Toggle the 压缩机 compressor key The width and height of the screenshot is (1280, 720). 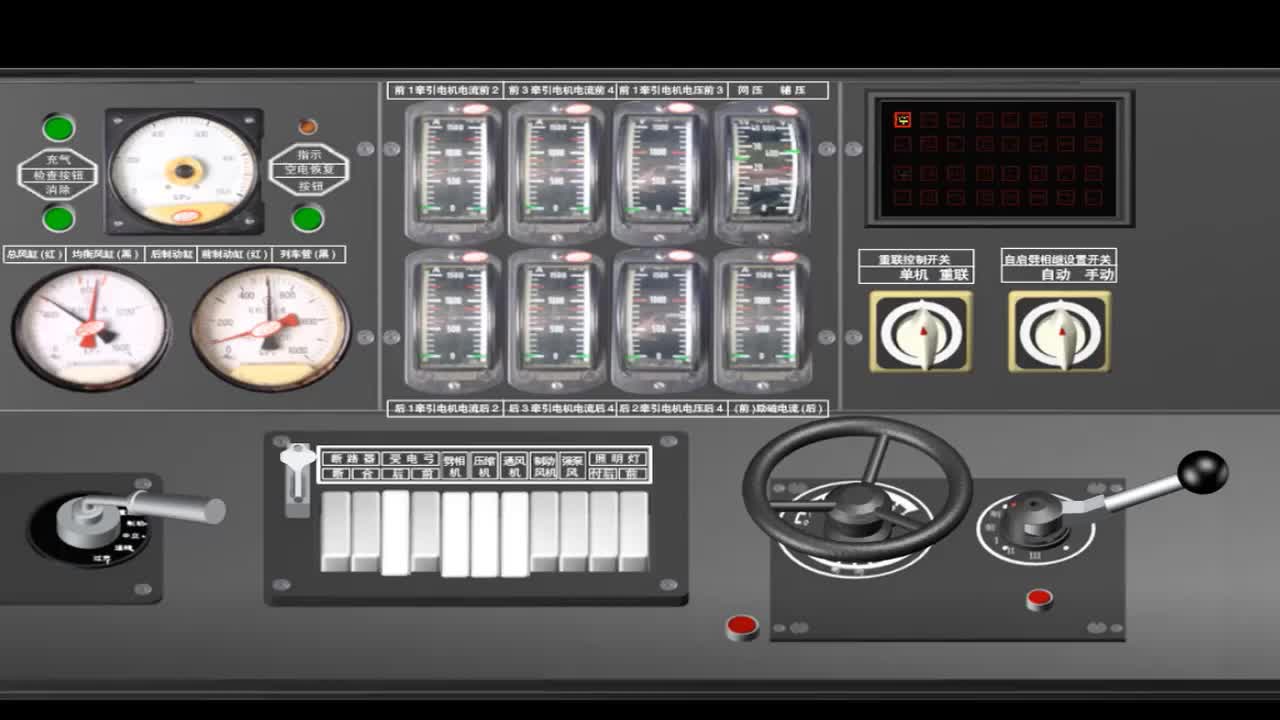tap(485, 534)
